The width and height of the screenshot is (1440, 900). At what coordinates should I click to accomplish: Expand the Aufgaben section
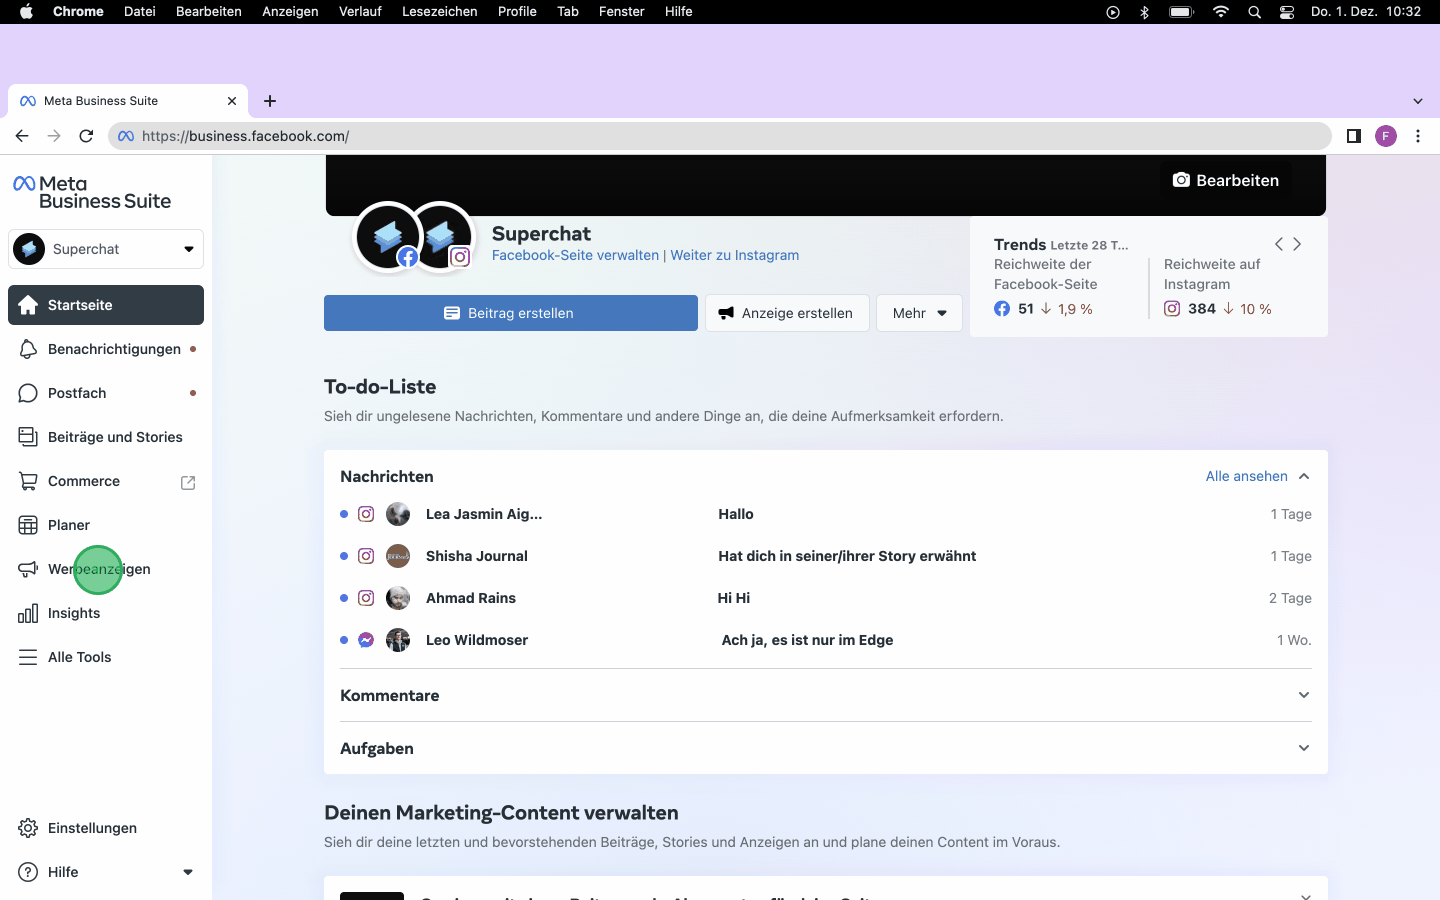pyautogui.click(x=1304, y=748)
